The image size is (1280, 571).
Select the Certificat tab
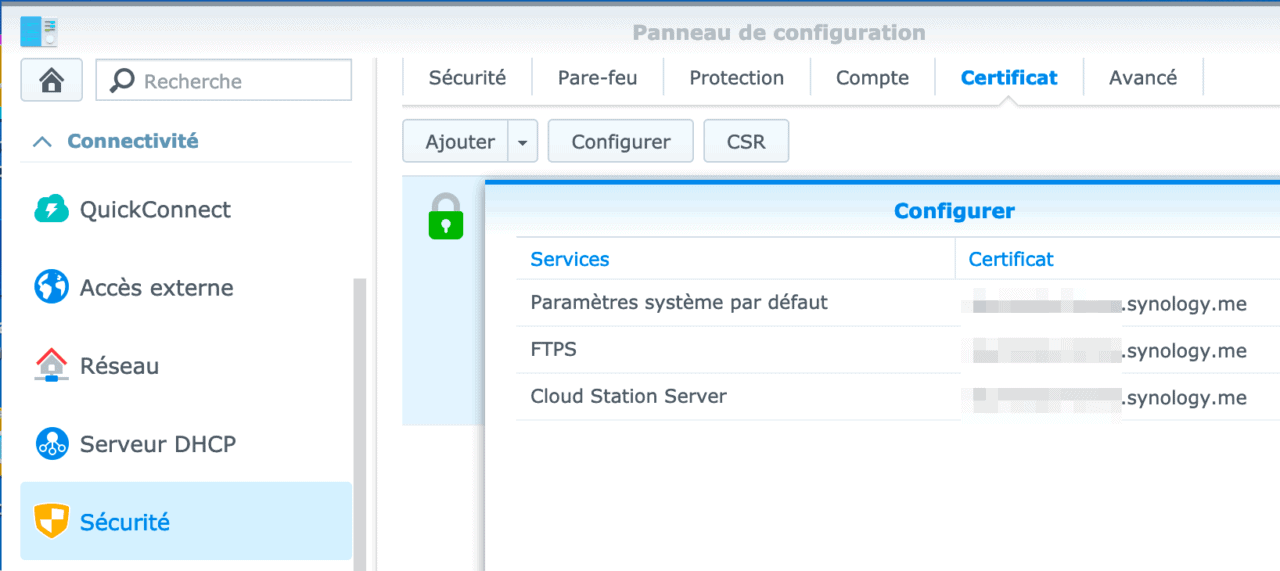[1009, 78]
